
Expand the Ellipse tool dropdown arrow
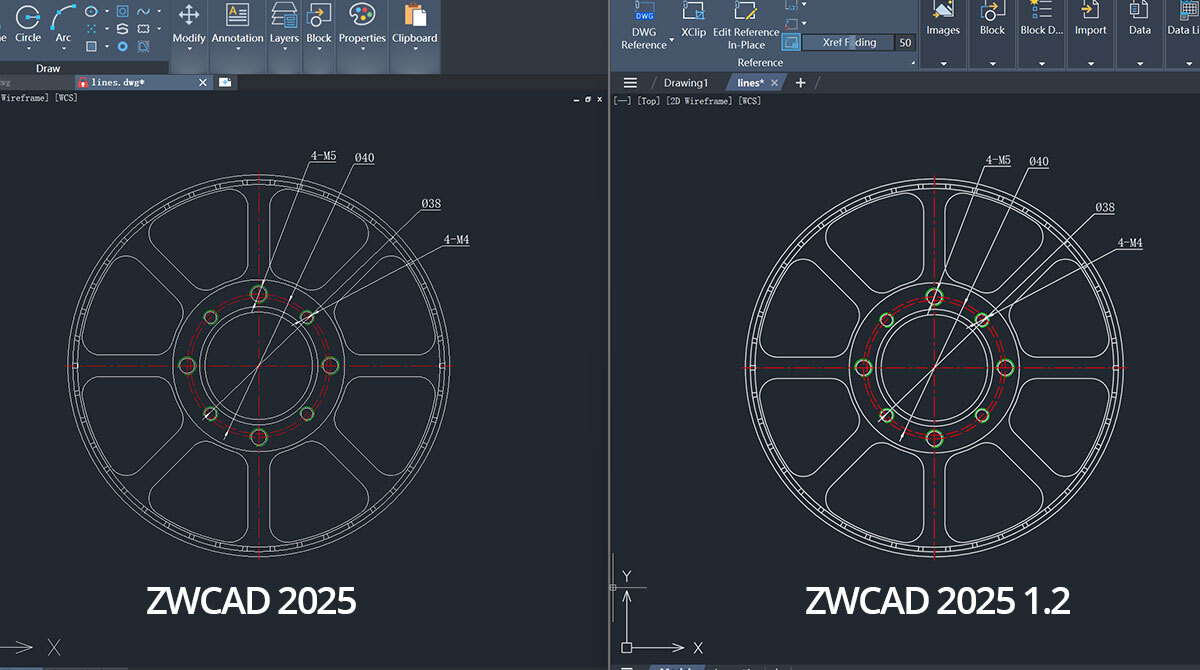(x=106, y=12)
